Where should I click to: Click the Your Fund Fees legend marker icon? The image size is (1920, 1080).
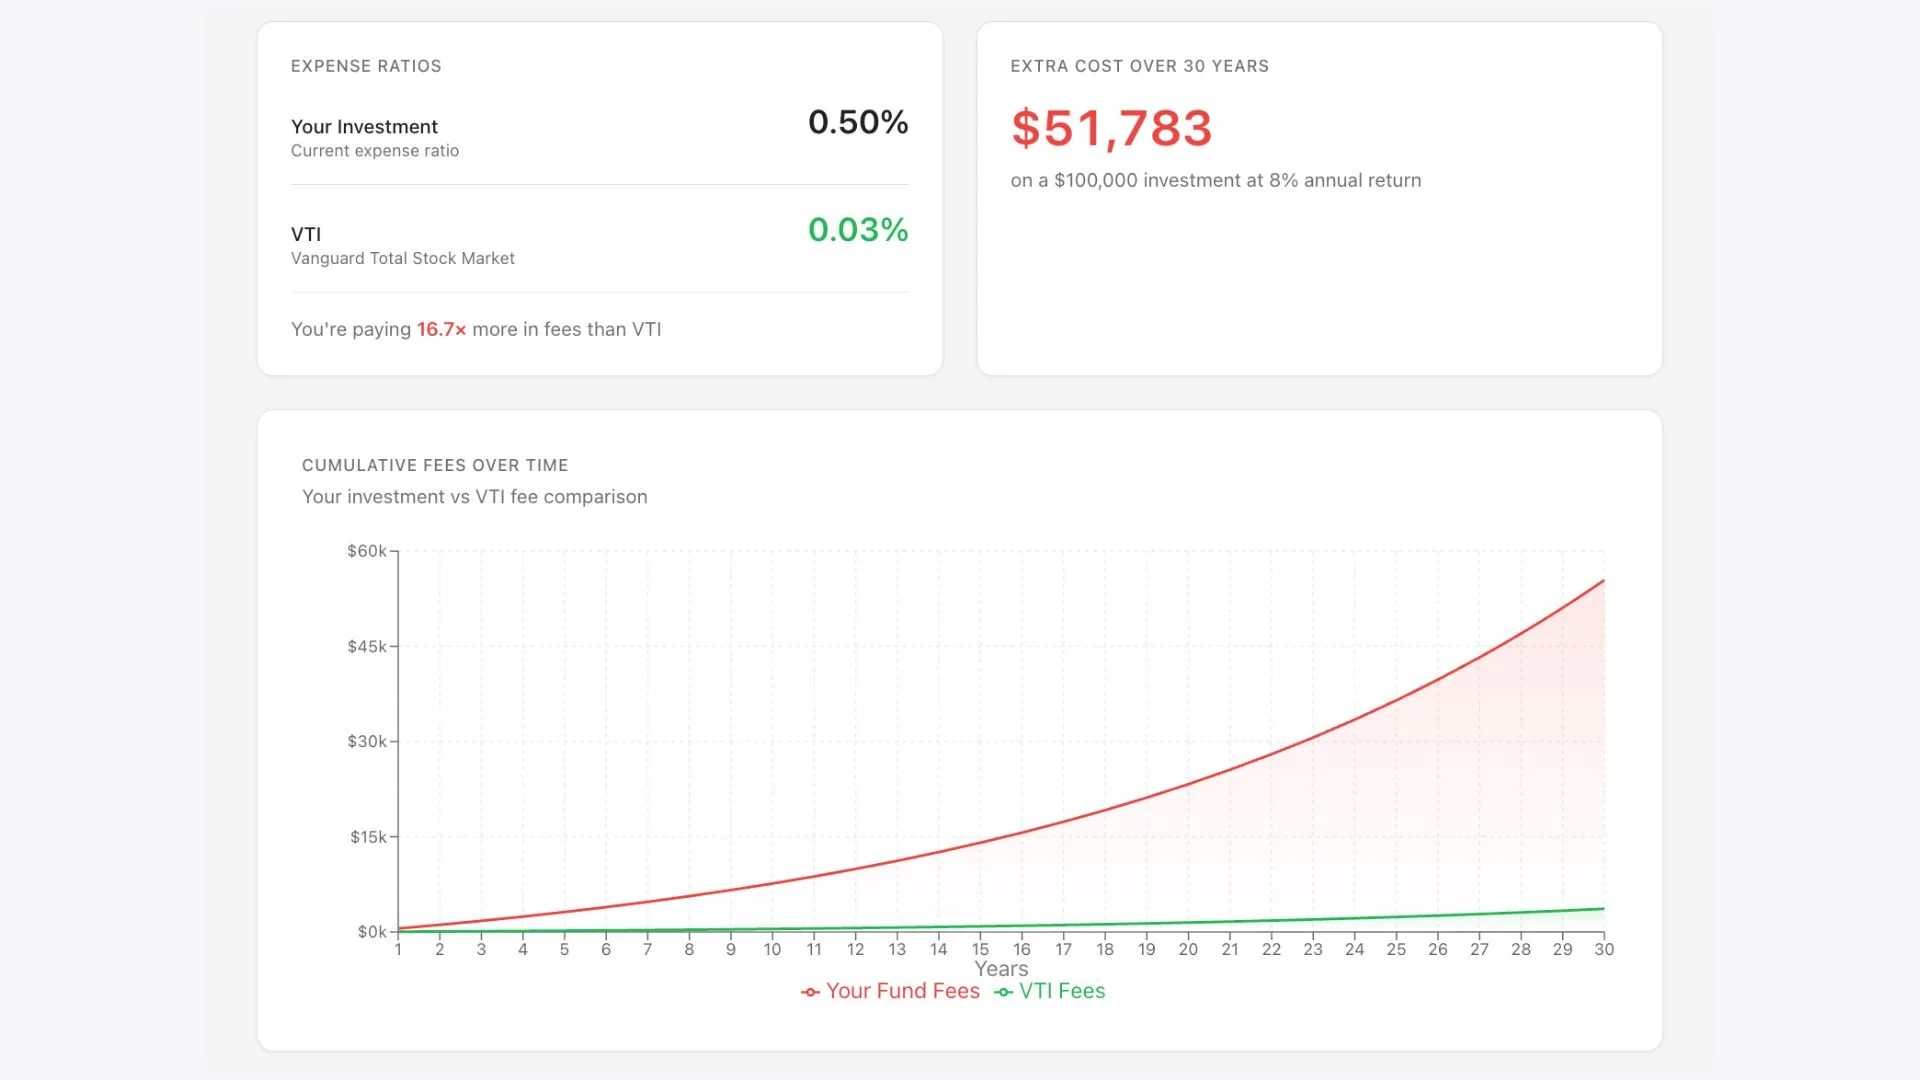tap(810, 992)
